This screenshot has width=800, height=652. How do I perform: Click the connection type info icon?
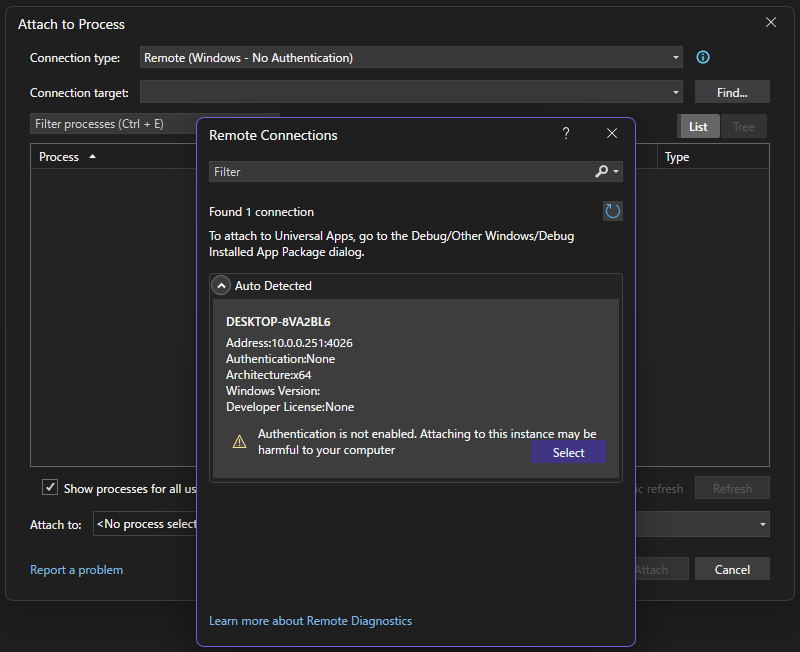point(703,58)
